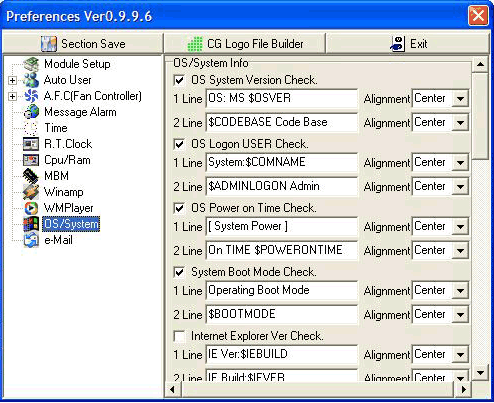The height and width of the screenshot is (403, 494).
Task: Click the System:$COMNAME text field
Action: 282,163
